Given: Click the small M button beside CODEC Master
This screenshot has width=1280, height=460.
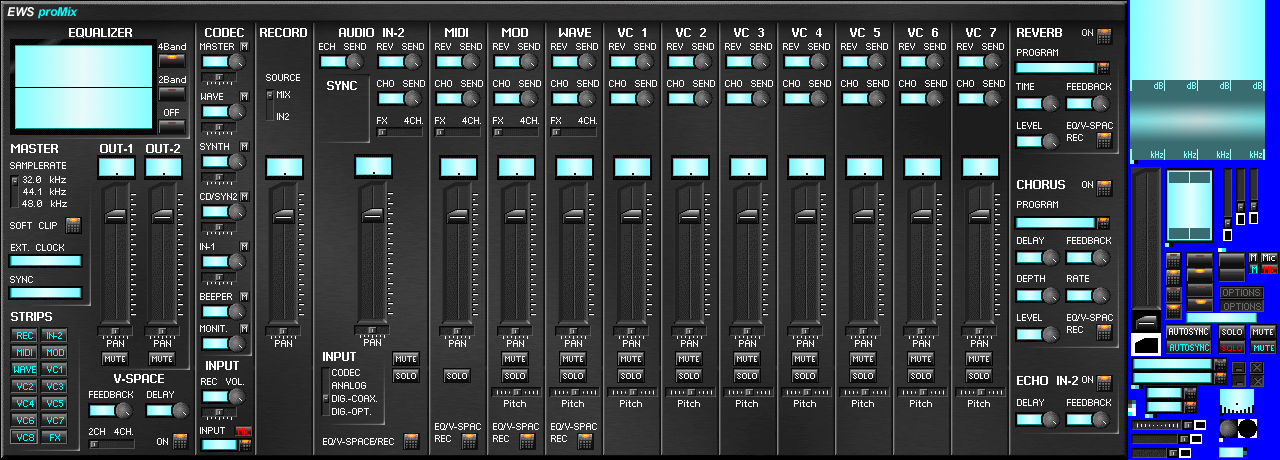Looking at the screenshot, I should click(x=244, y=47).
